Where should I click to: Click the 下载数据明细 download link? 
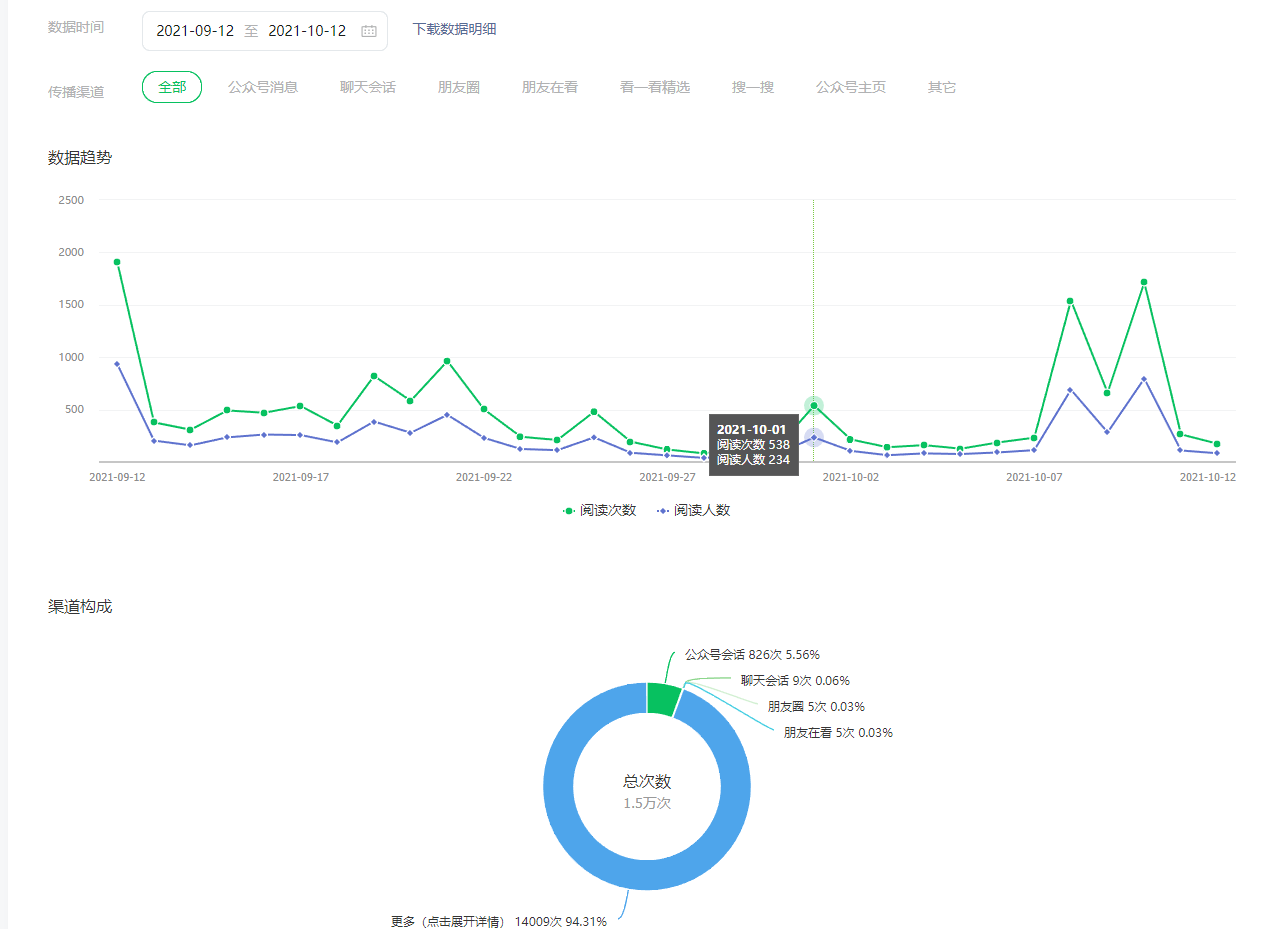[454, 29]
